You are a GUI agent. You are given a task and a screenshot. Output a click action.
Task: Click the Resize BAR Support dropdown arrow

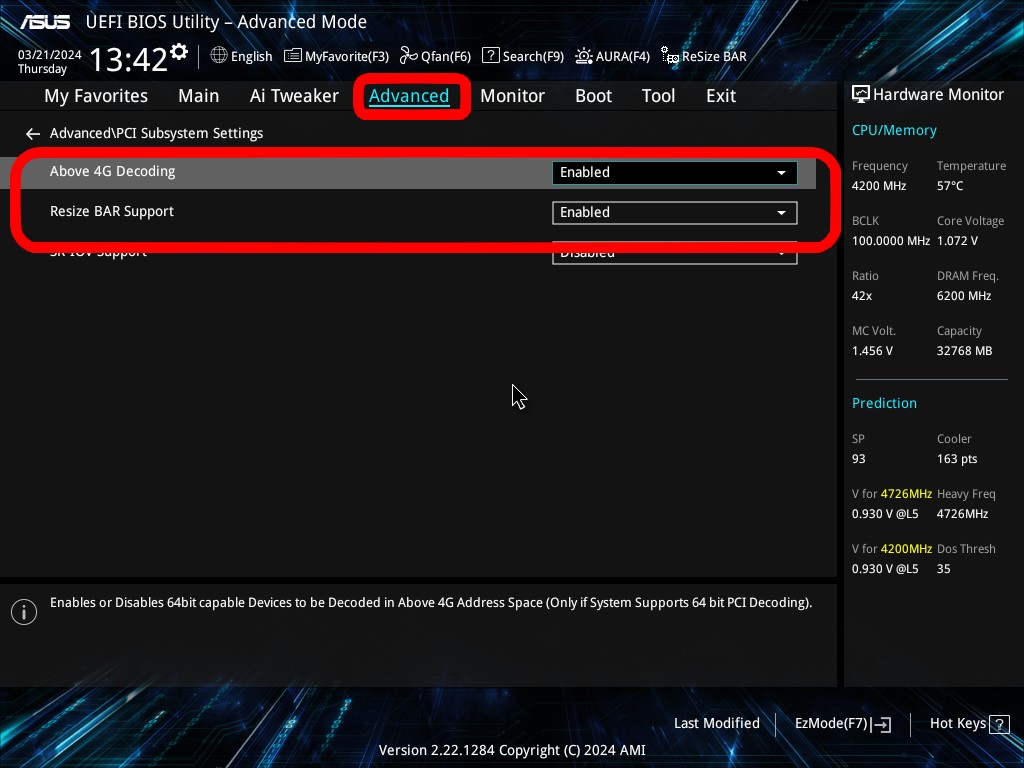tap(781, 213)
